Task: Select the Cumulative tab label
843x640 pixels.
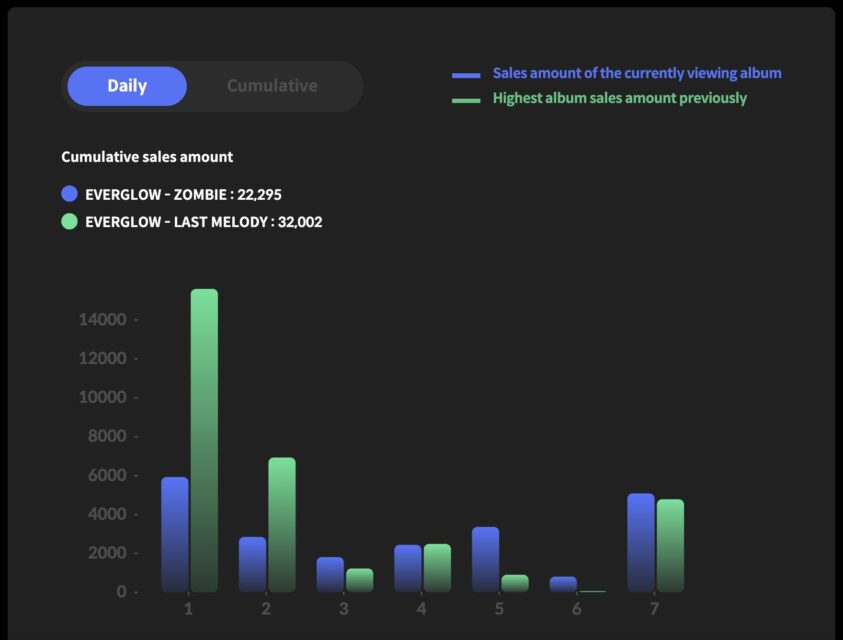Action: pyautogui.click(x=273, y=86)
